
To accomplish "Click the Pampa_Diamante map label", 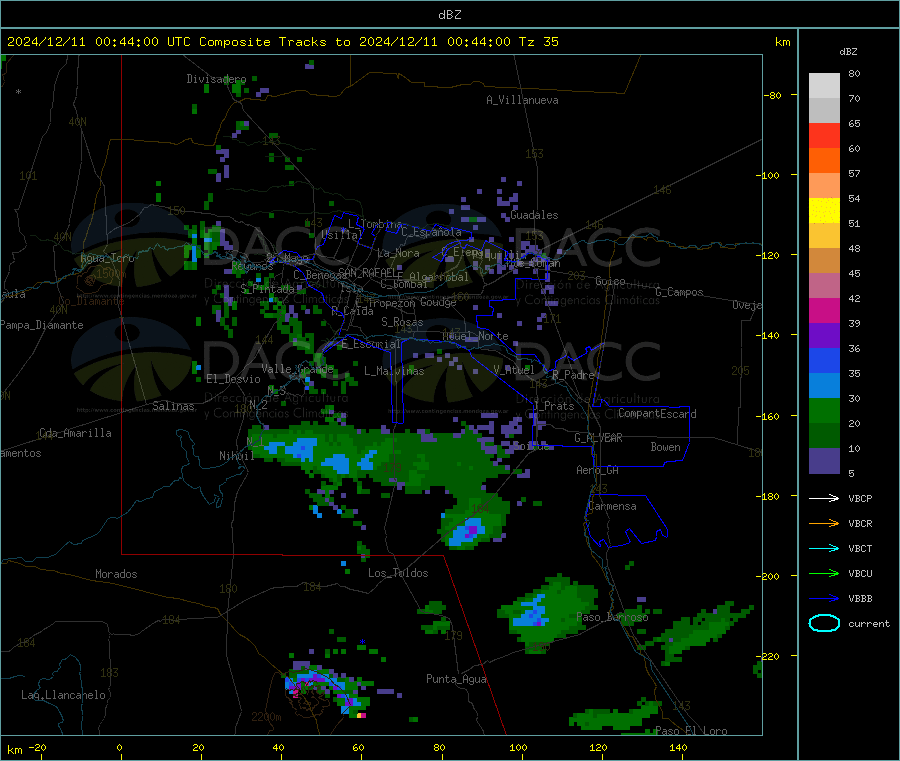I will [x=41, y=325].
